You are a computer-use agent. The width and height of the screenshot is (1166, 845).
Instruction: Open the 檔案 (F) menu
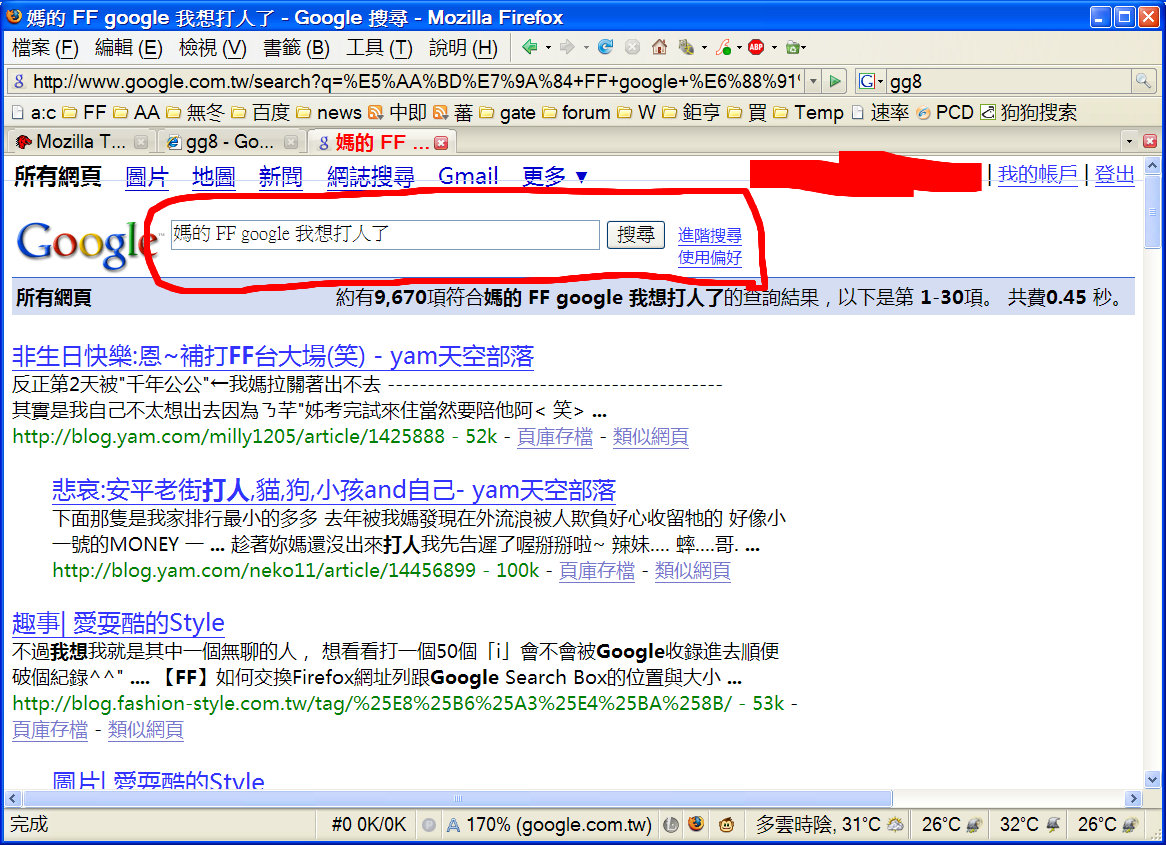tap(45, 48)
